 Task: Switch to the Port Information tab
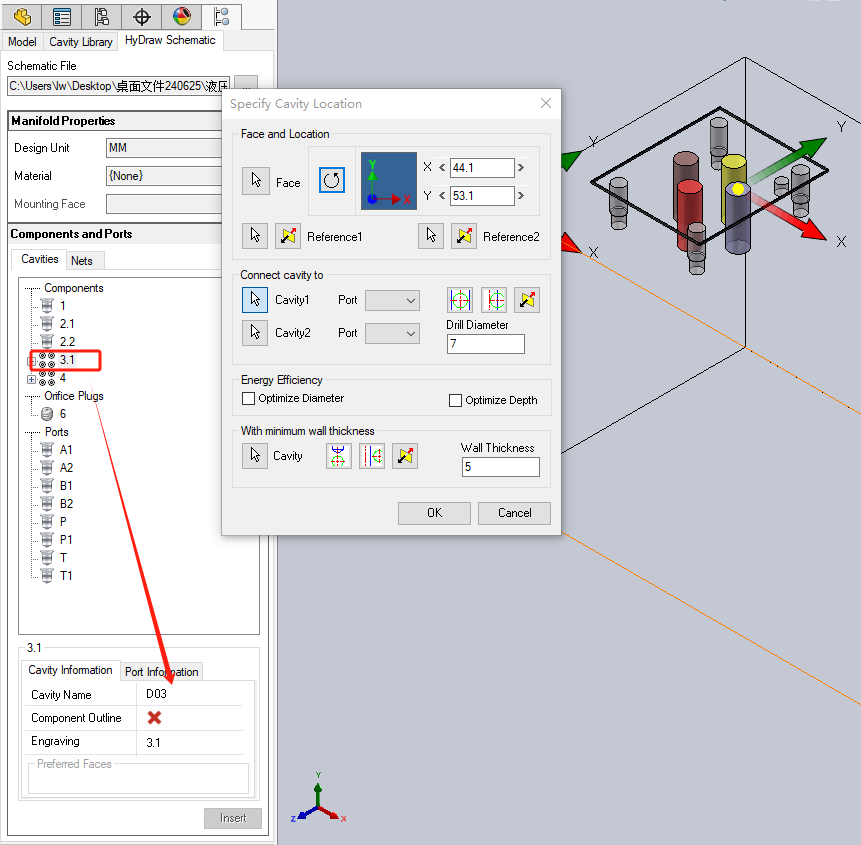tap(161, 672)
